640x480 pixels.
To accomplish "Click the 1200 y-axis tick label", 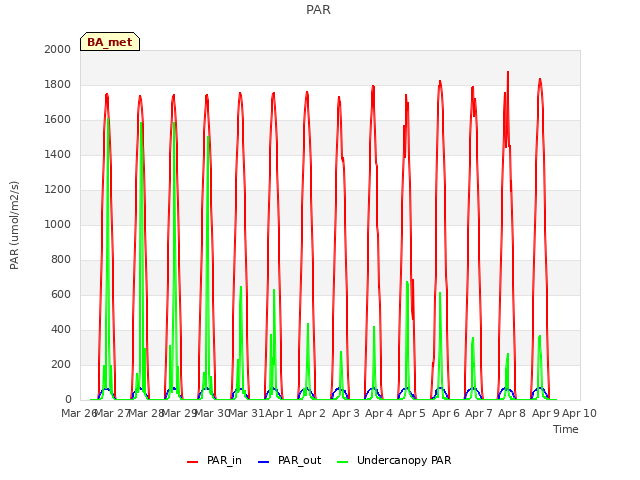I will [58, 189].
